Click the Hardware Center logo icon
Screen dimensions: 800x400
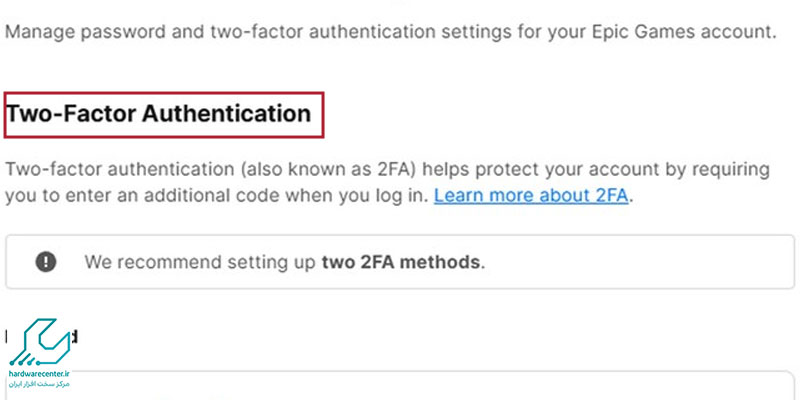pyautogui.click(x=39, y=342)
